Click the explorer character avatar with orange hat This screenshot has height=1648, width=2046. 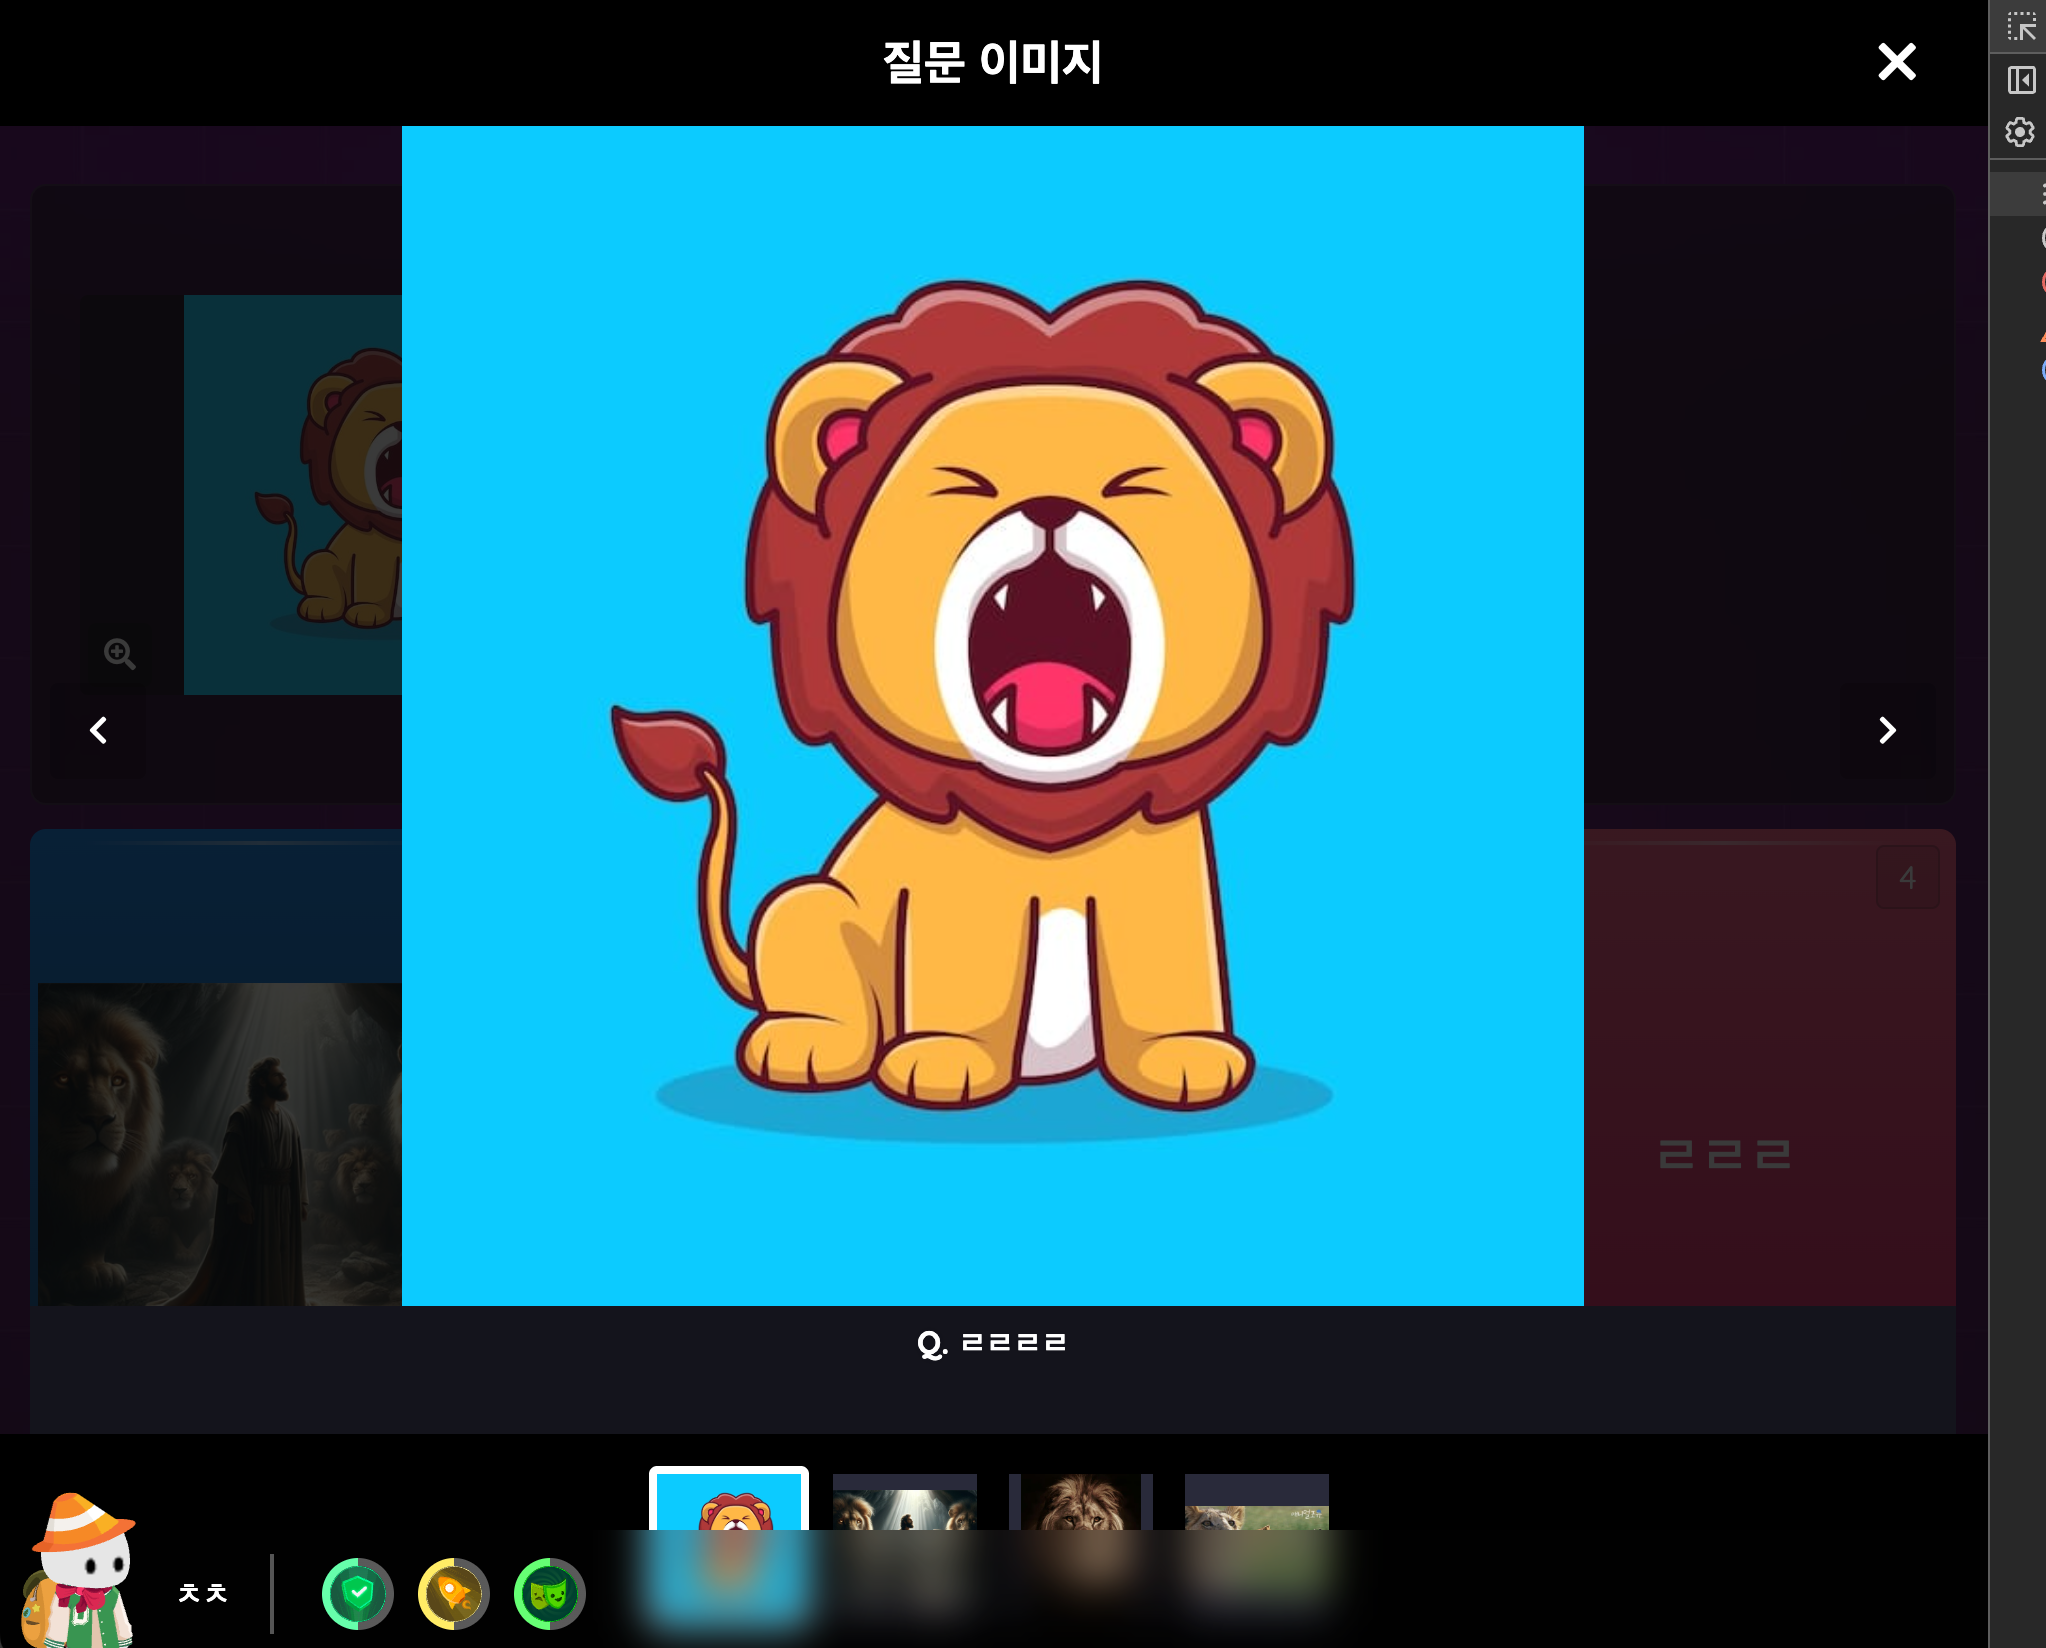80,1570
